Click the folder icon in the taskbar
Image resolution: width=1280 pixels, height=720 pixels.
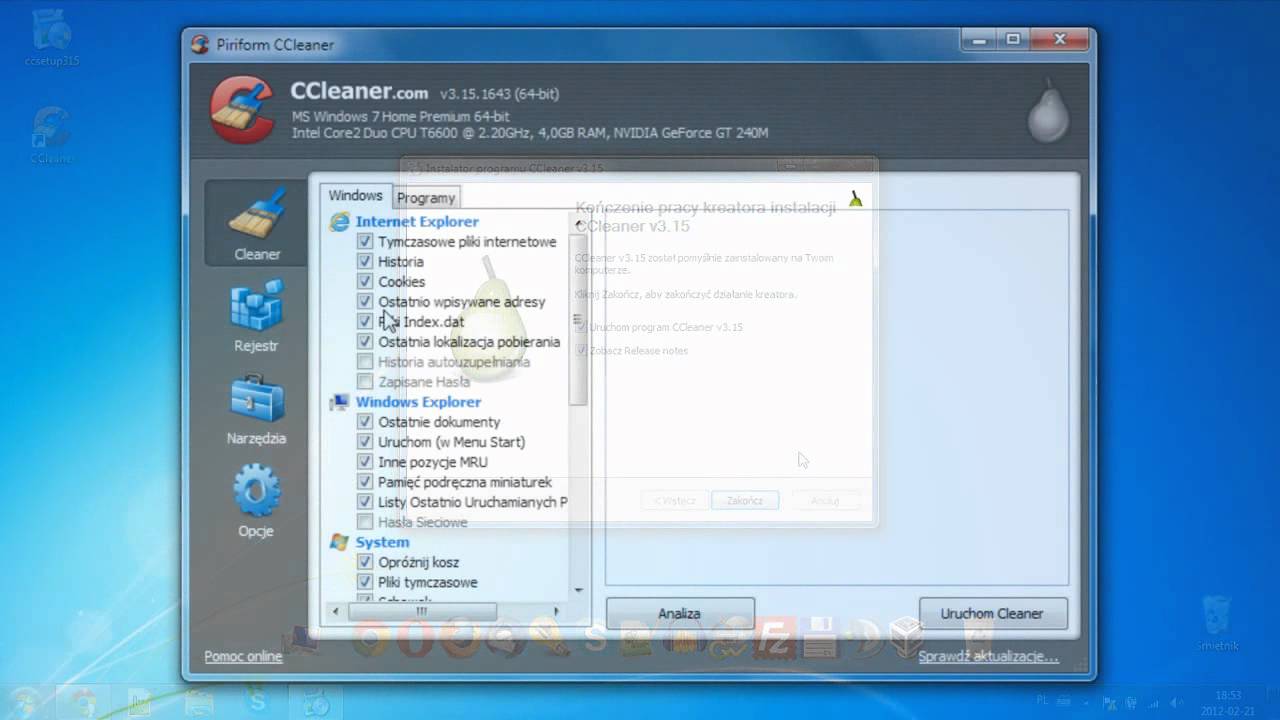(x=199, y=701)
